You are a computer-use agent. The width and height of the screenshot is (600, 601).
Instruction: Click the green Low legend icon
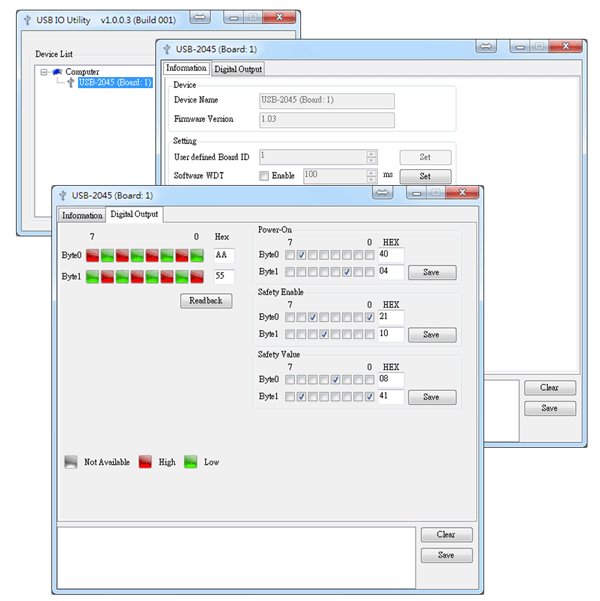191,462
